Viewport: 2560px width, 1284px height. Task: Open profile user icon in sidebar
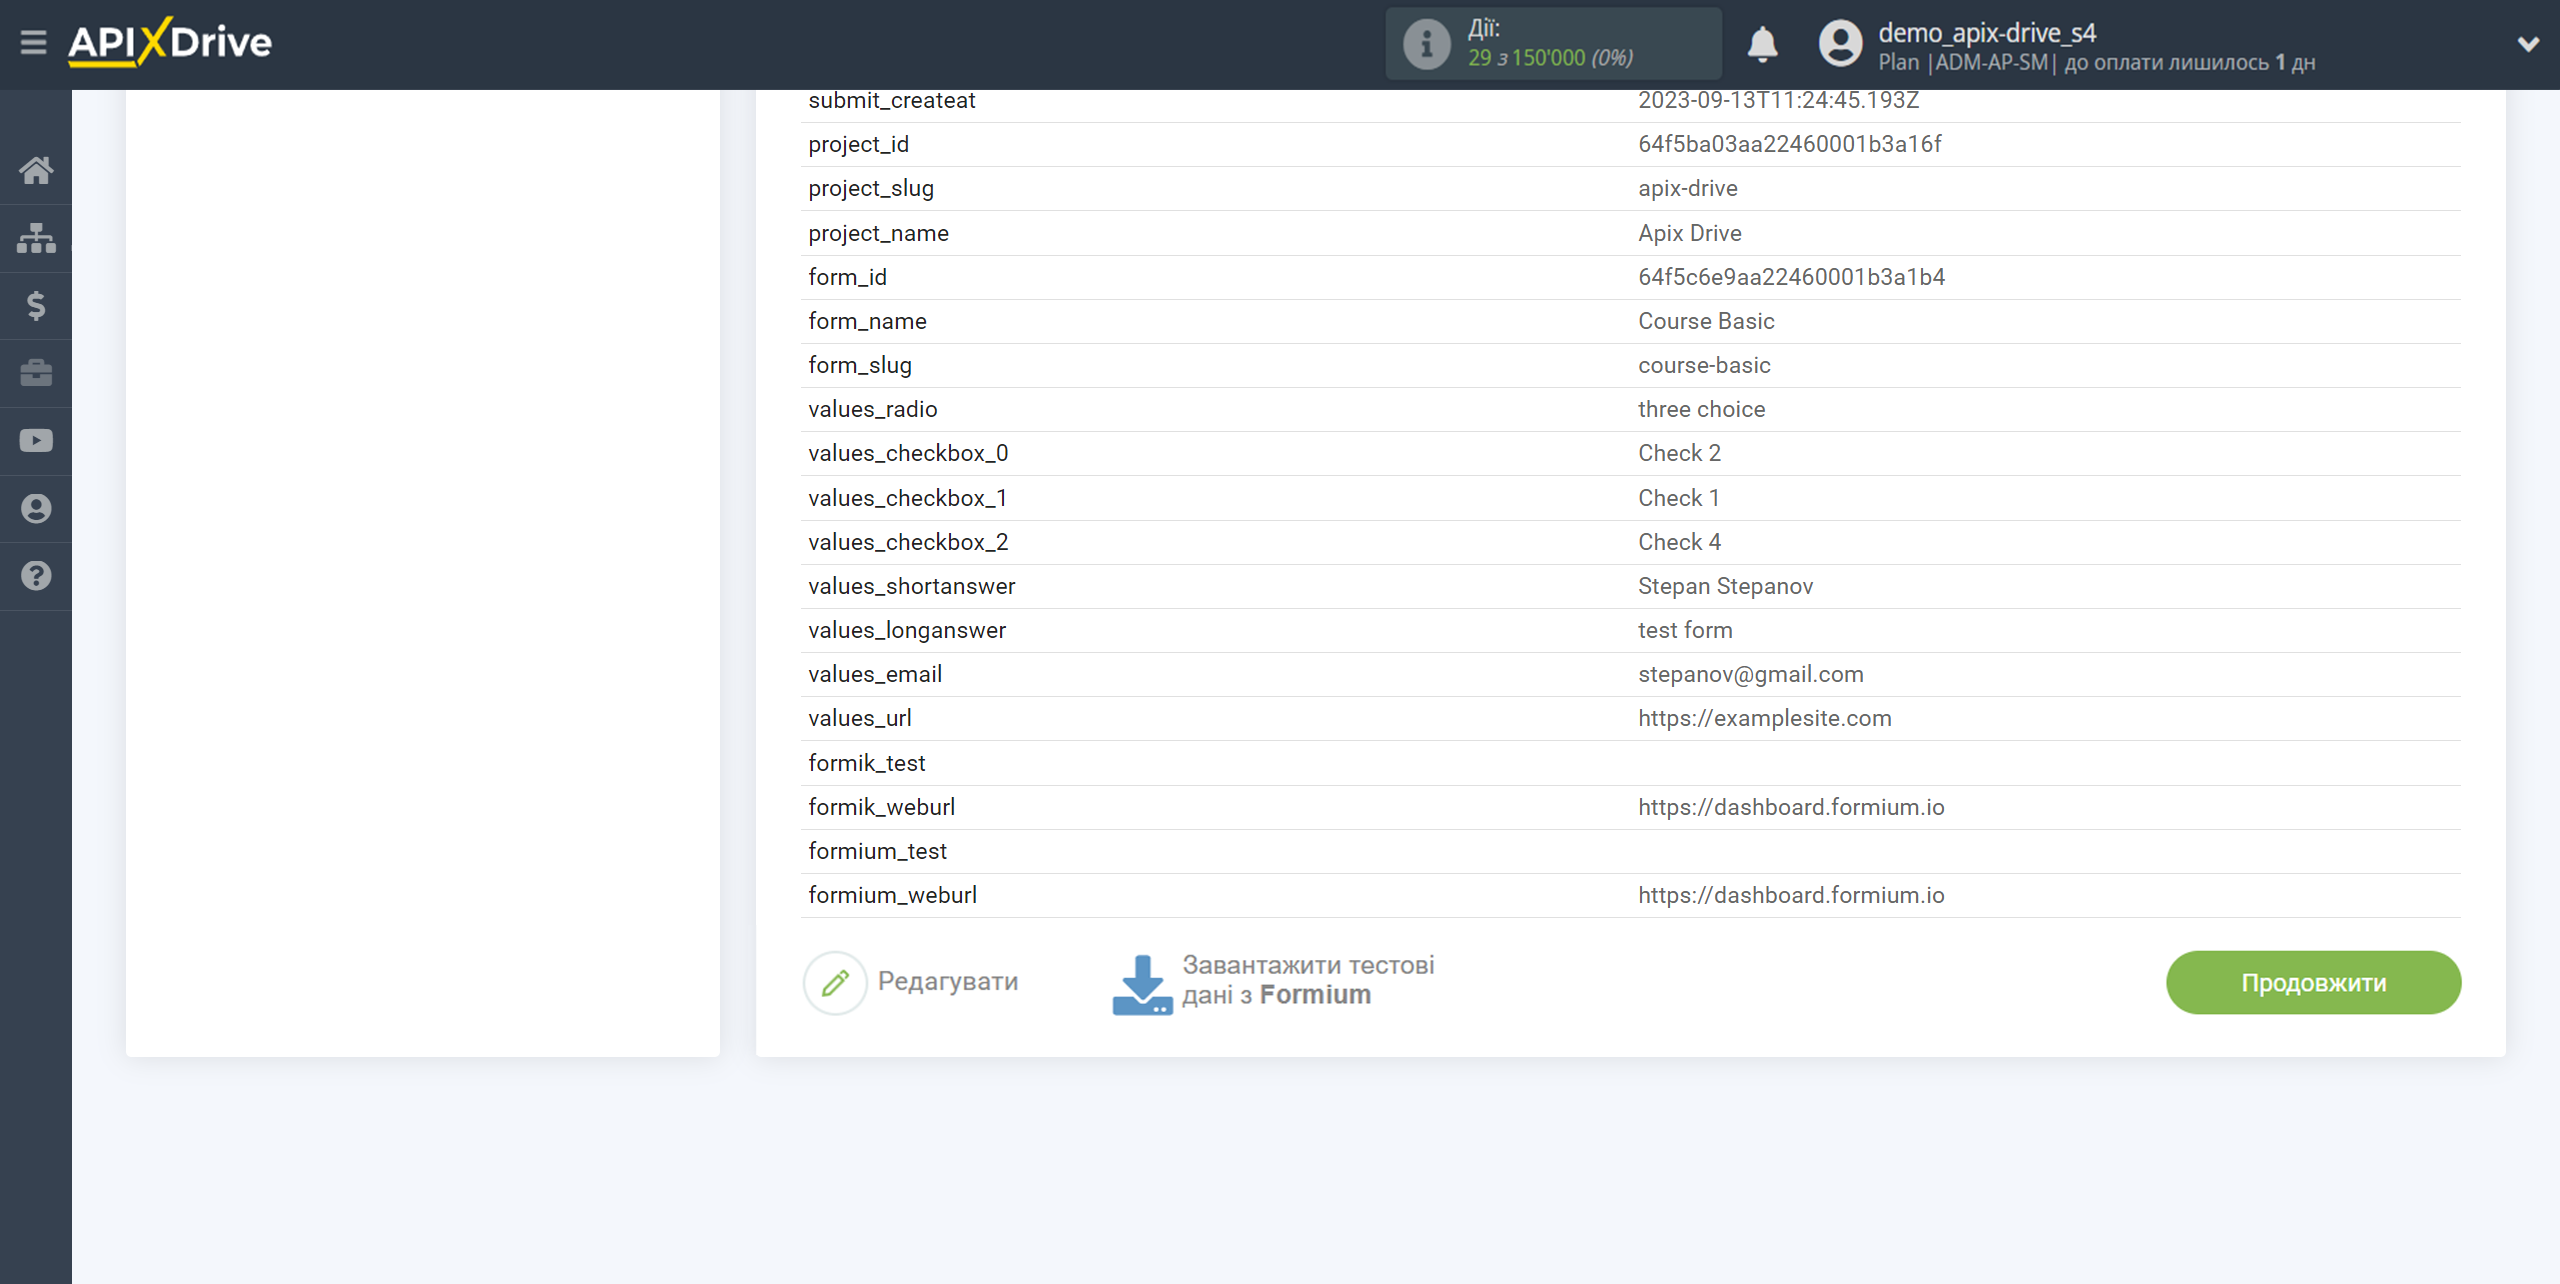pyautogui.click(x=36, y=509)
